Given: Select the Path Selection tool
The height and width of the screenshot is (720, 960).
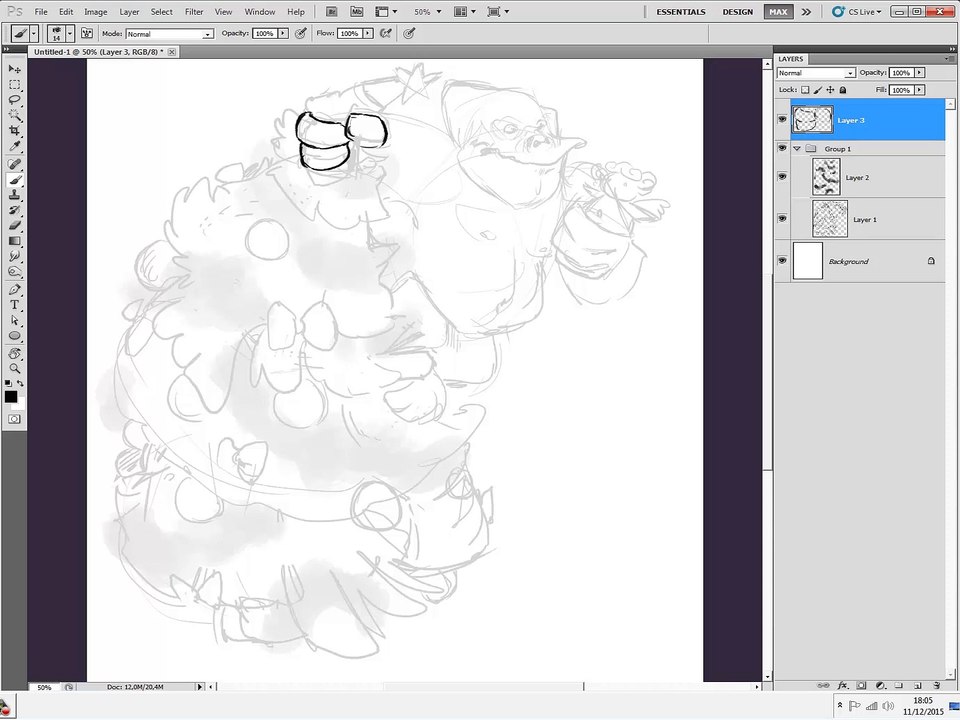Looking at the screenshot, I should [14, 320].
